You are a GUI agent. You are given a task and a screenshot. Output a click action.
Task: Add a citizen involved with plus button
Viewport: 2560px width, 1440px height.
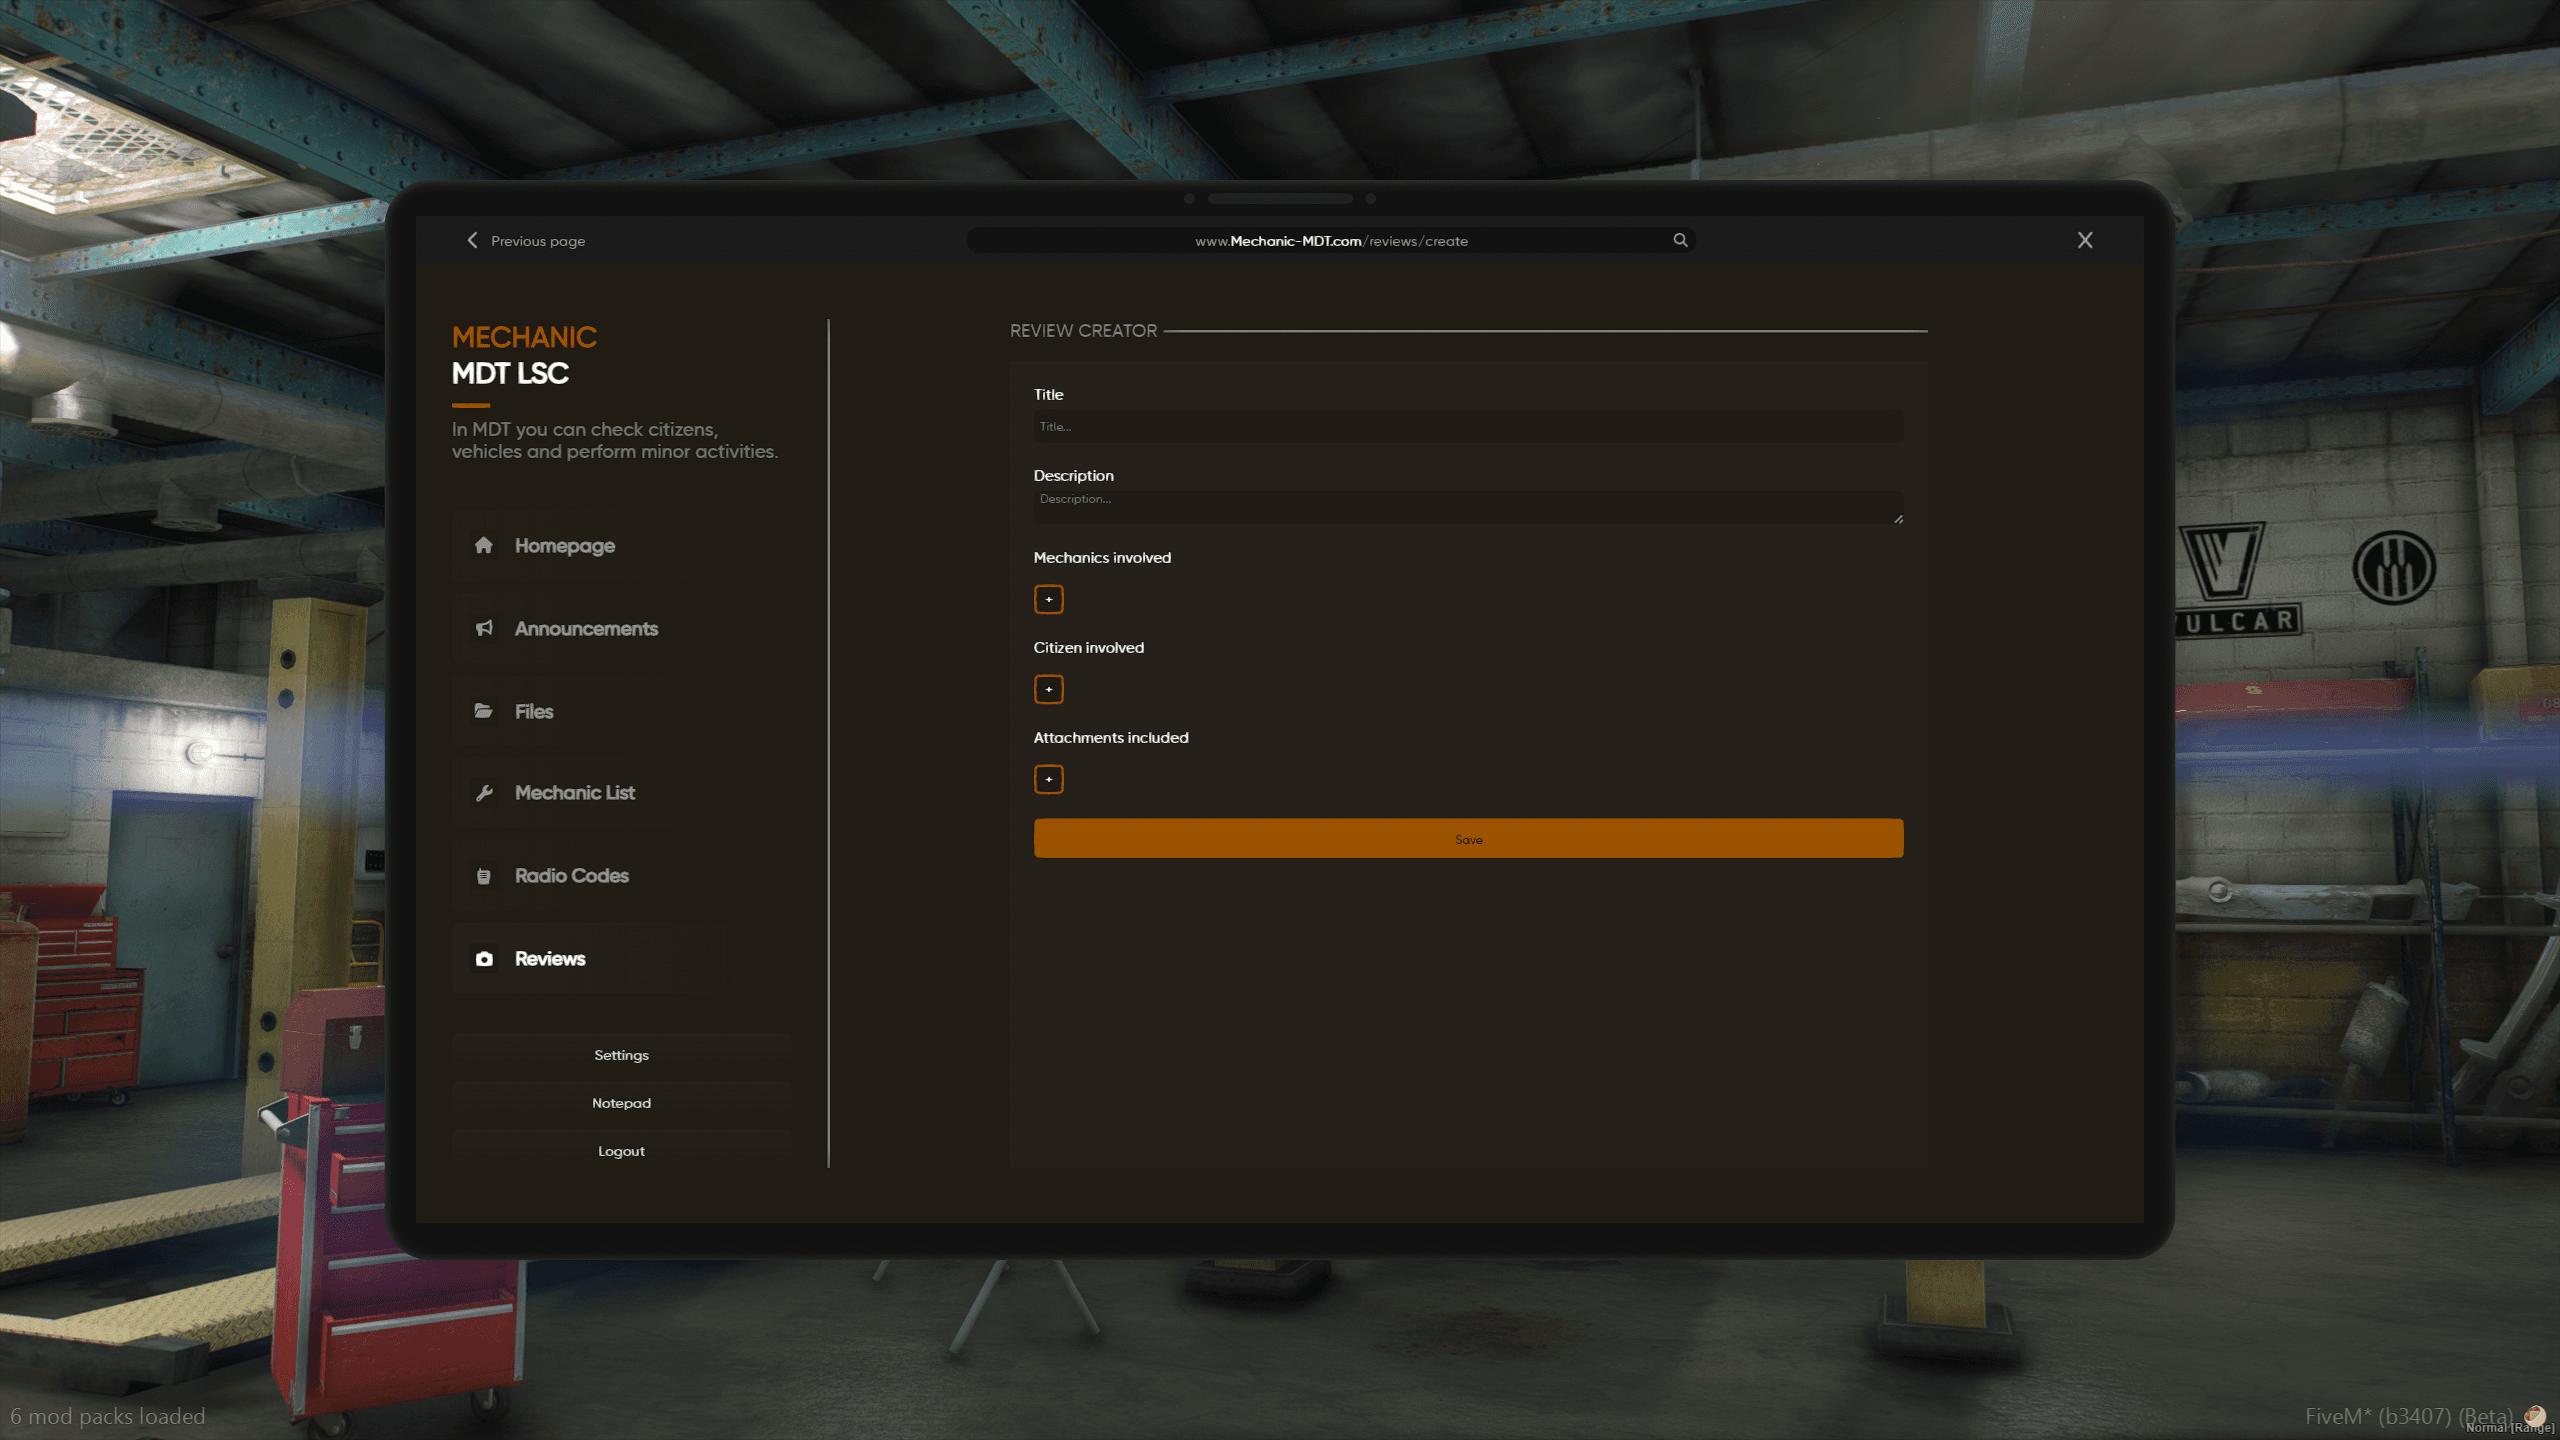click(1048, 689)
